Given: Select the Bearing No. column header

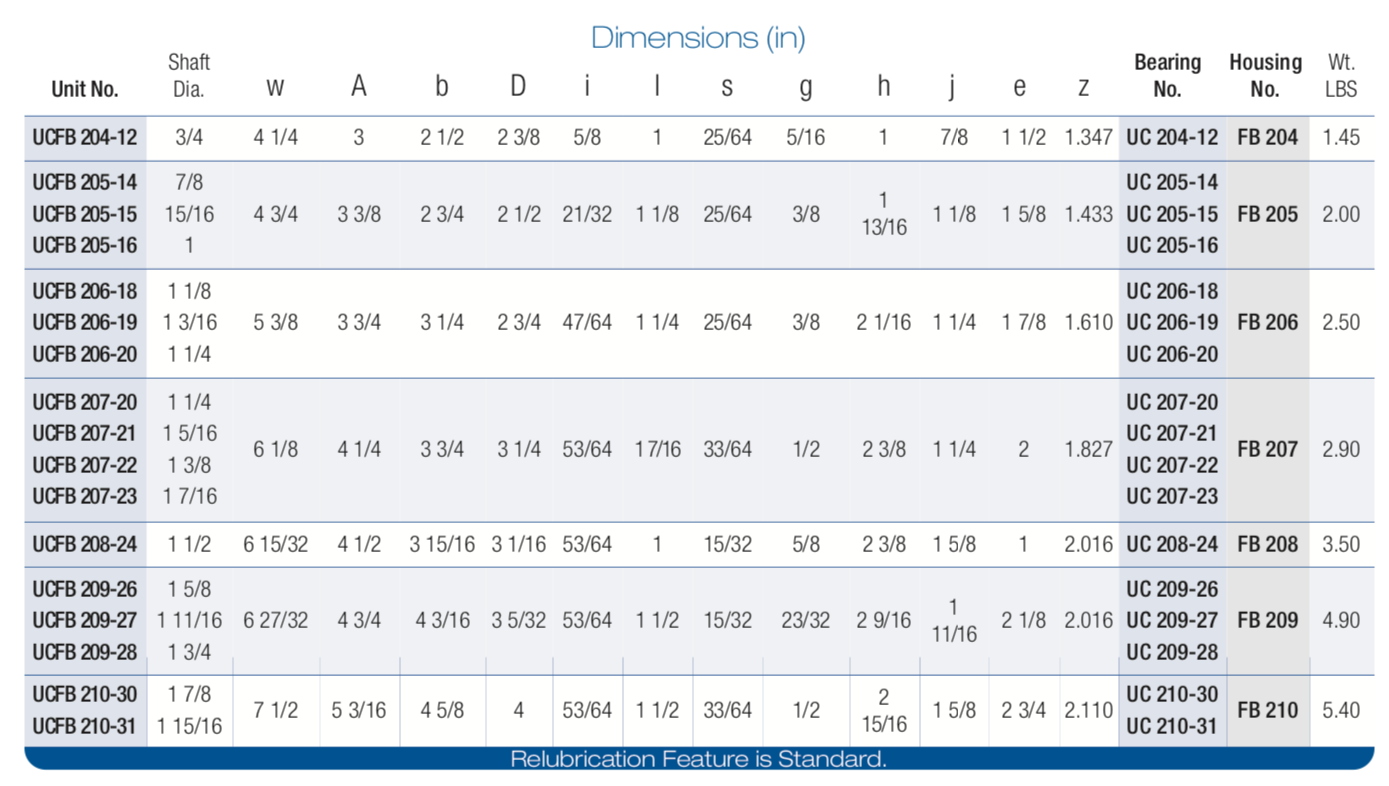Looking at the screenshot, I should (1167, 76).
